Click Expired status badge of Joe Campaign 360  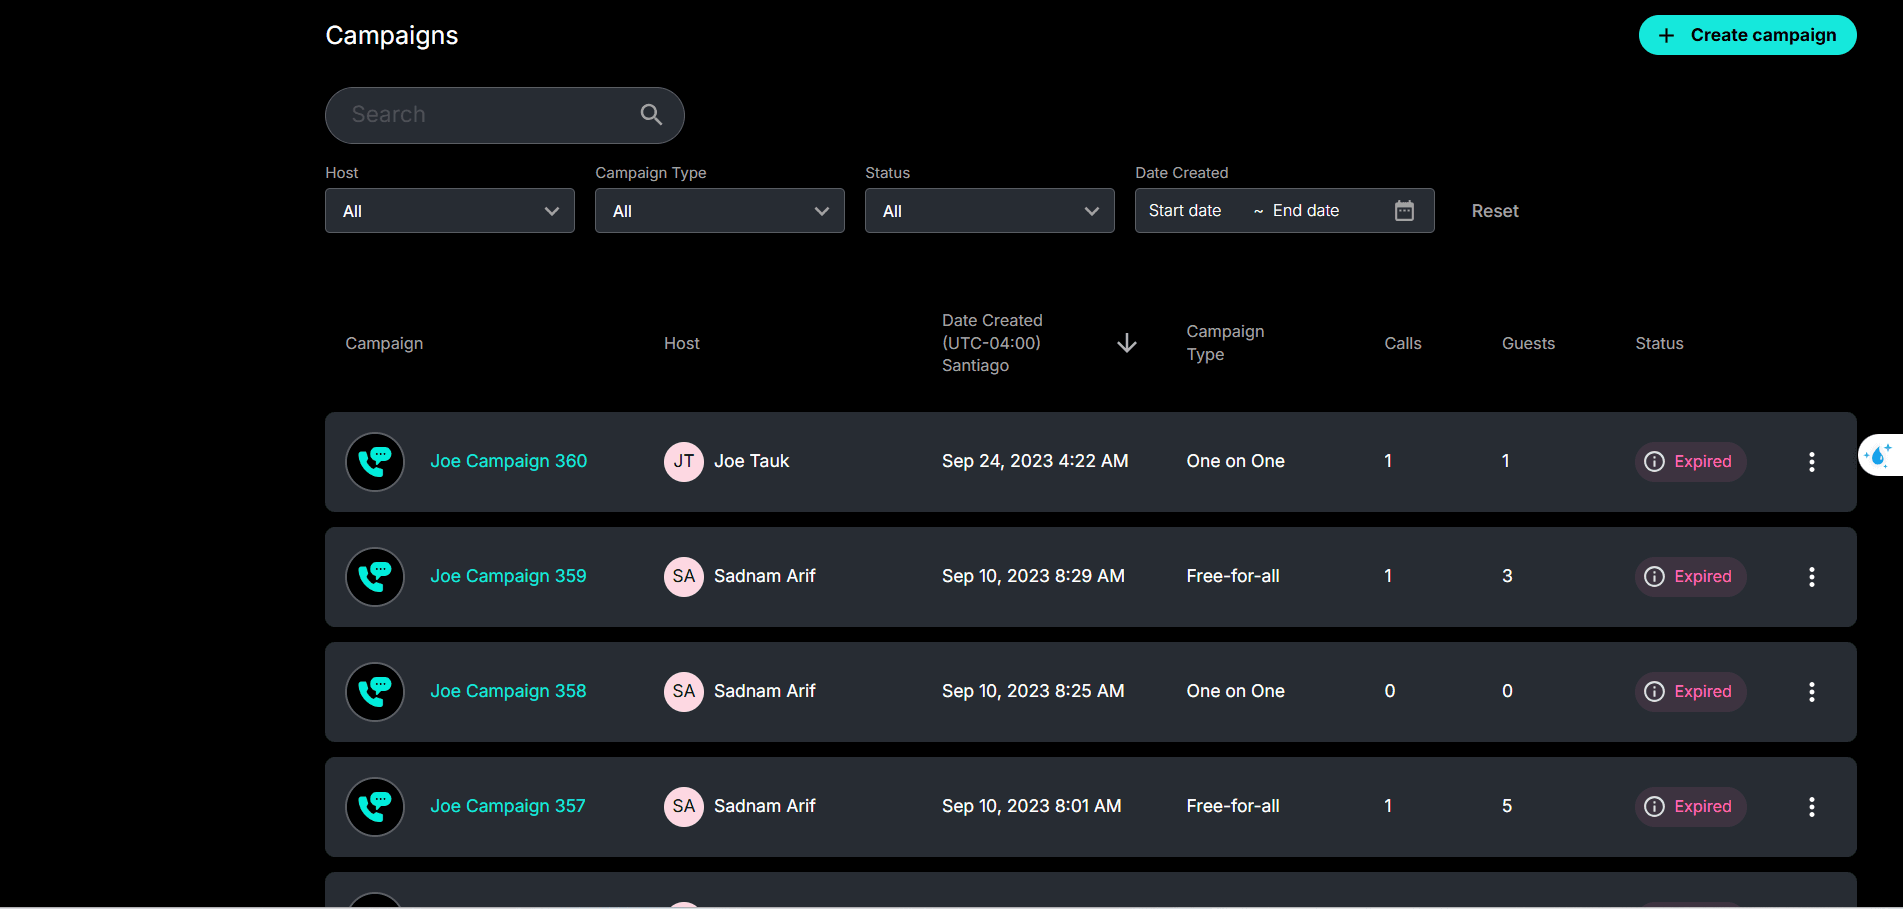(x=1691, y=462)
